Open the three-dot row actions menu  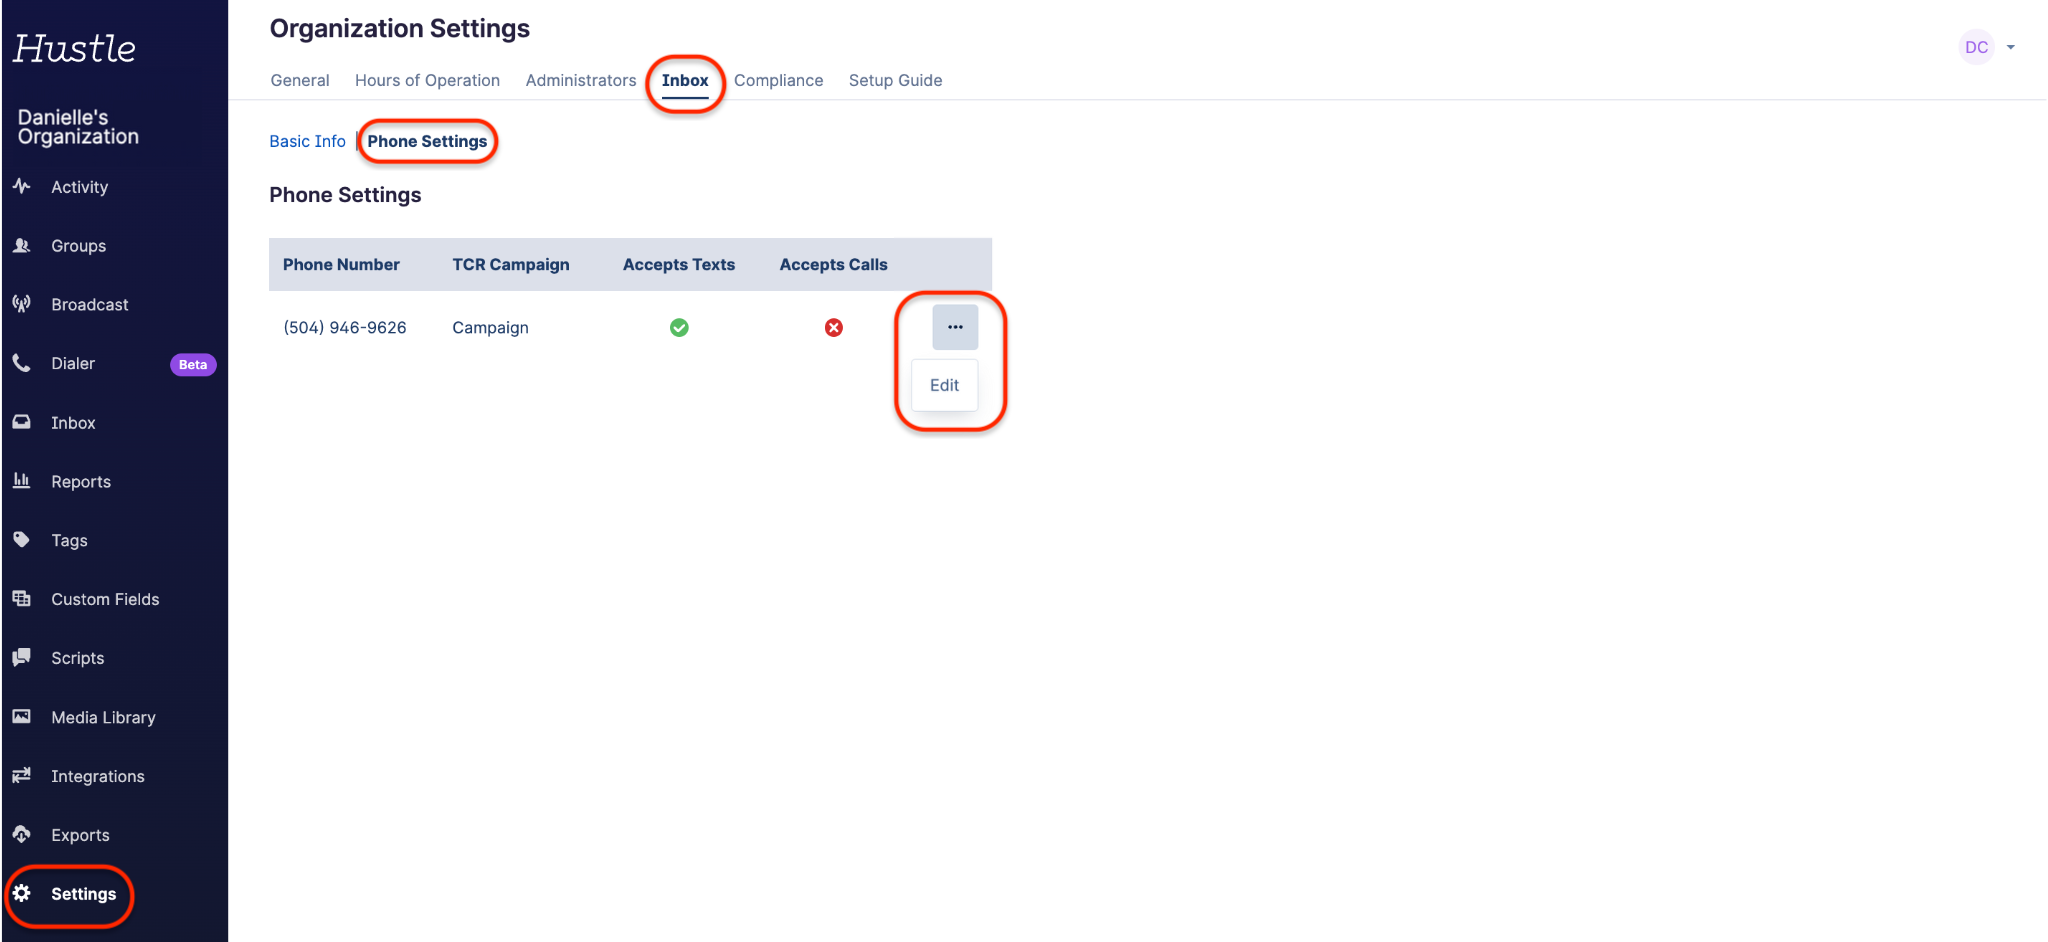click(955, 327)
